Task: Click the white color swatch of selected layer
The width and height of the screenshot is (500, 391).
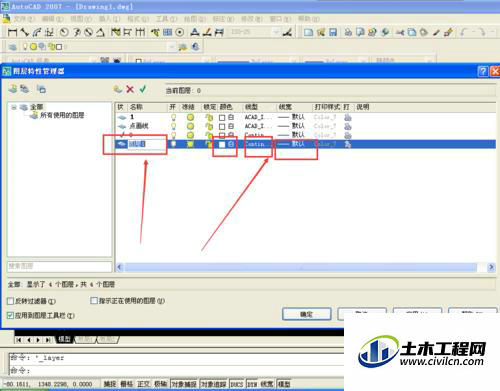Action: (x=222, y=144)
